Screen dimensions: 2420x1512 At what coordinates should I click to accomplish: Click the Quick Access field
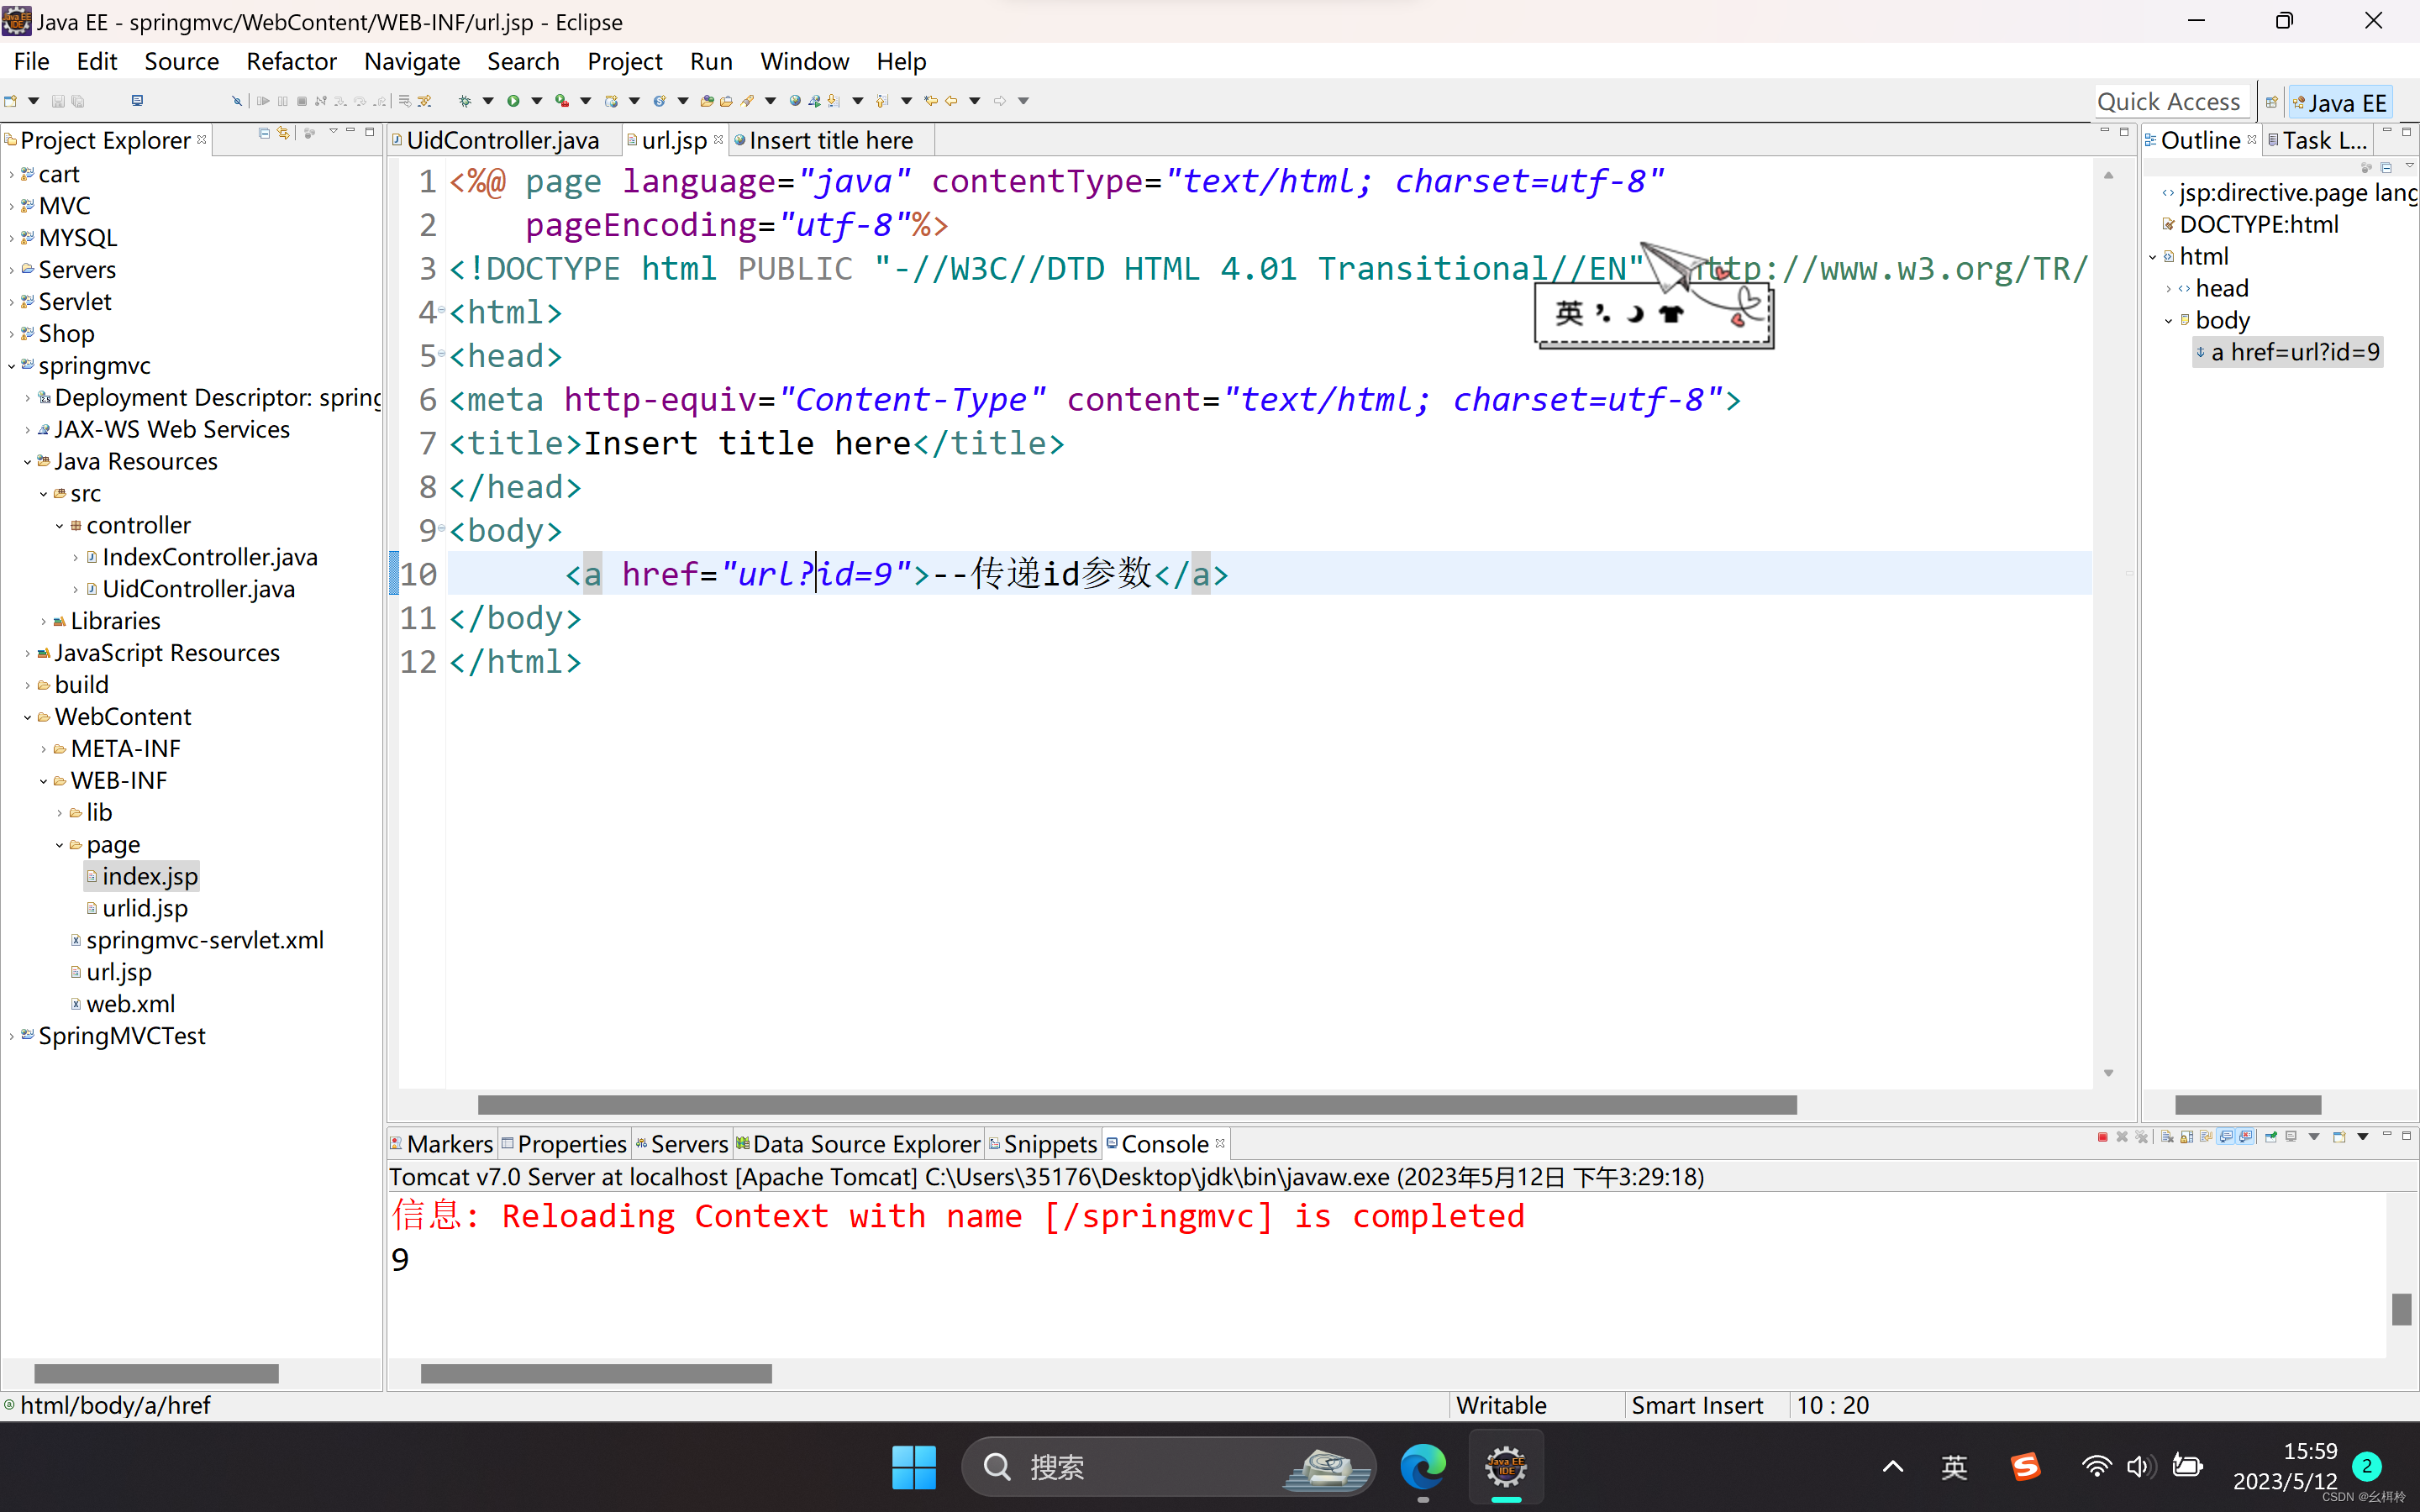pyautogui.click(x=2168, y=102)
